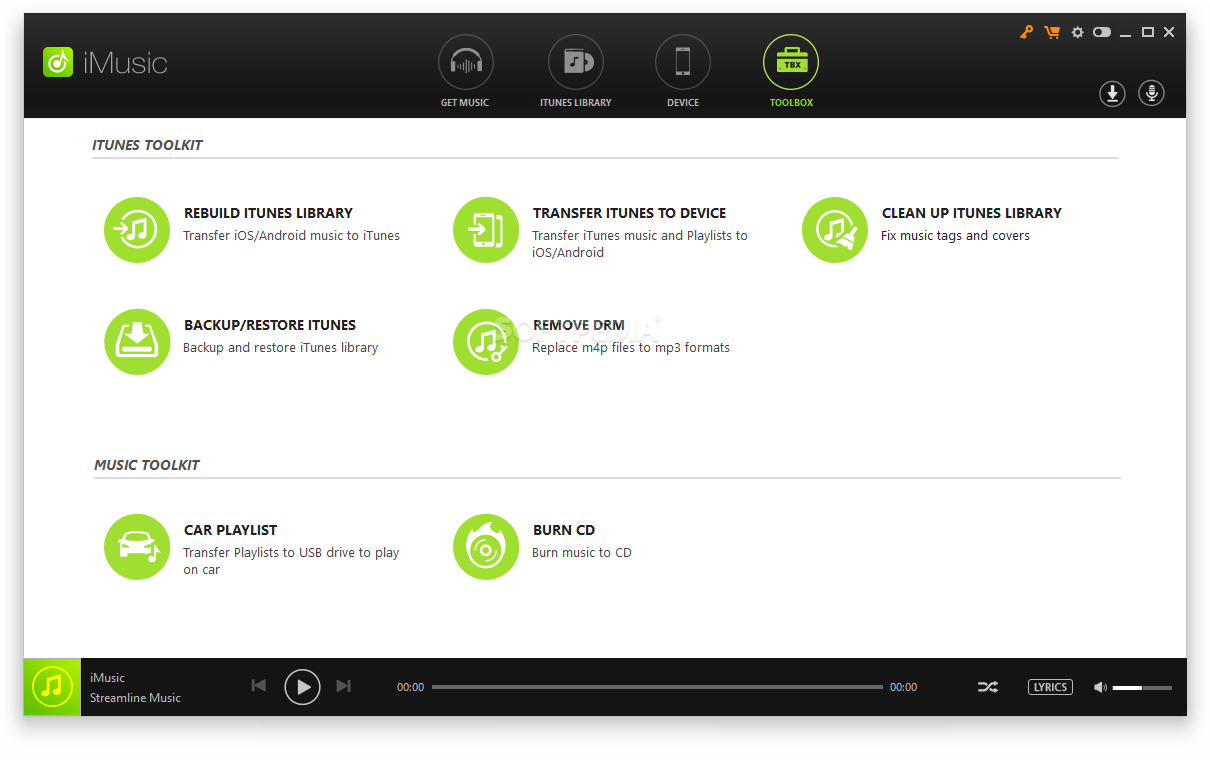Screen dimensions: 1210x760
Task: Open BACKUP/RESTORE ITUNES title link
Action: click(x=270, y=325)
